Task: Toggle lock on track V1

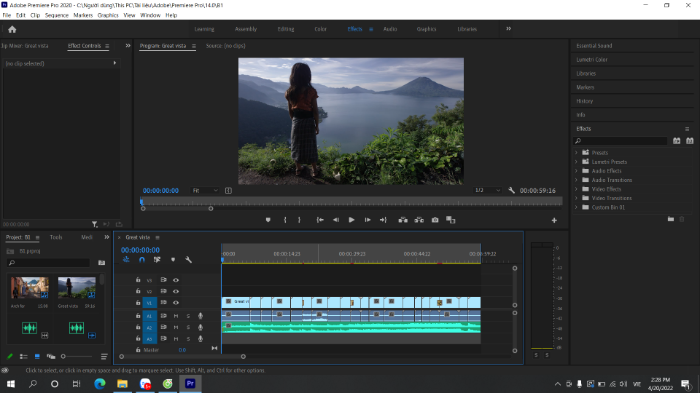Action: 138,302
